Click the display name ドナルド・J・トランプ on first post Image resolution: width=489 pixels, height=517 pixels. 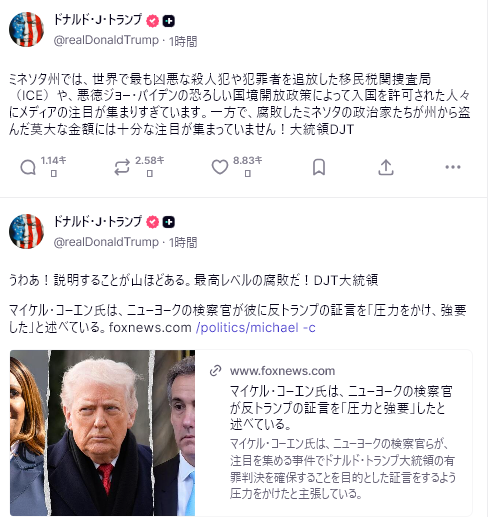98,20
